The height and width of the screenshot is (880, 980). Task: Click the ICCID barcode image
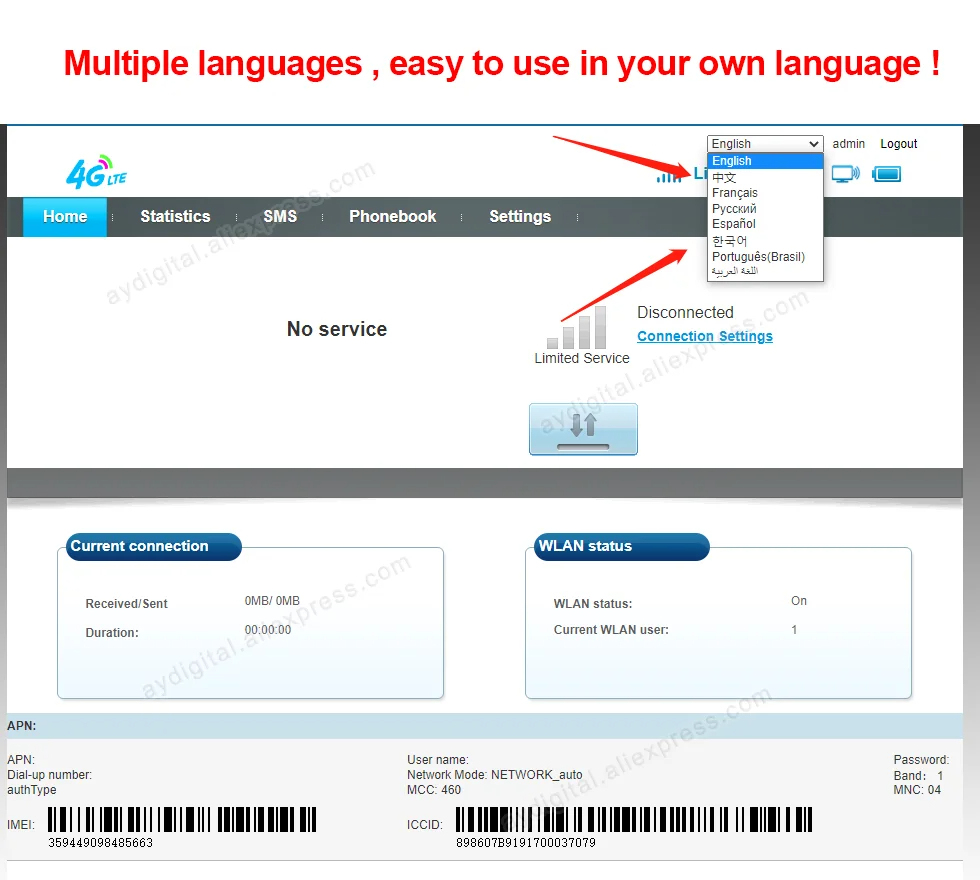pyautogui.click(x=634, y=819)
